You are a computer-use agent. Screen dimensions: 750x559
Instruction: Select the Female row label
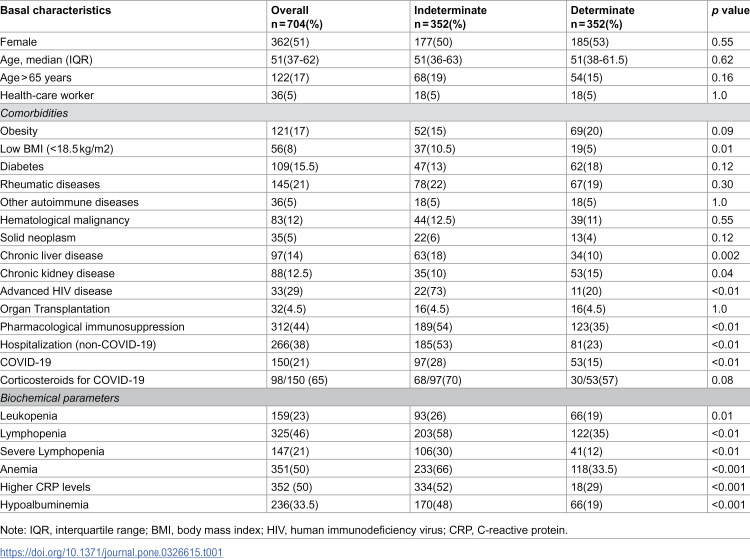tap(18, 42)
